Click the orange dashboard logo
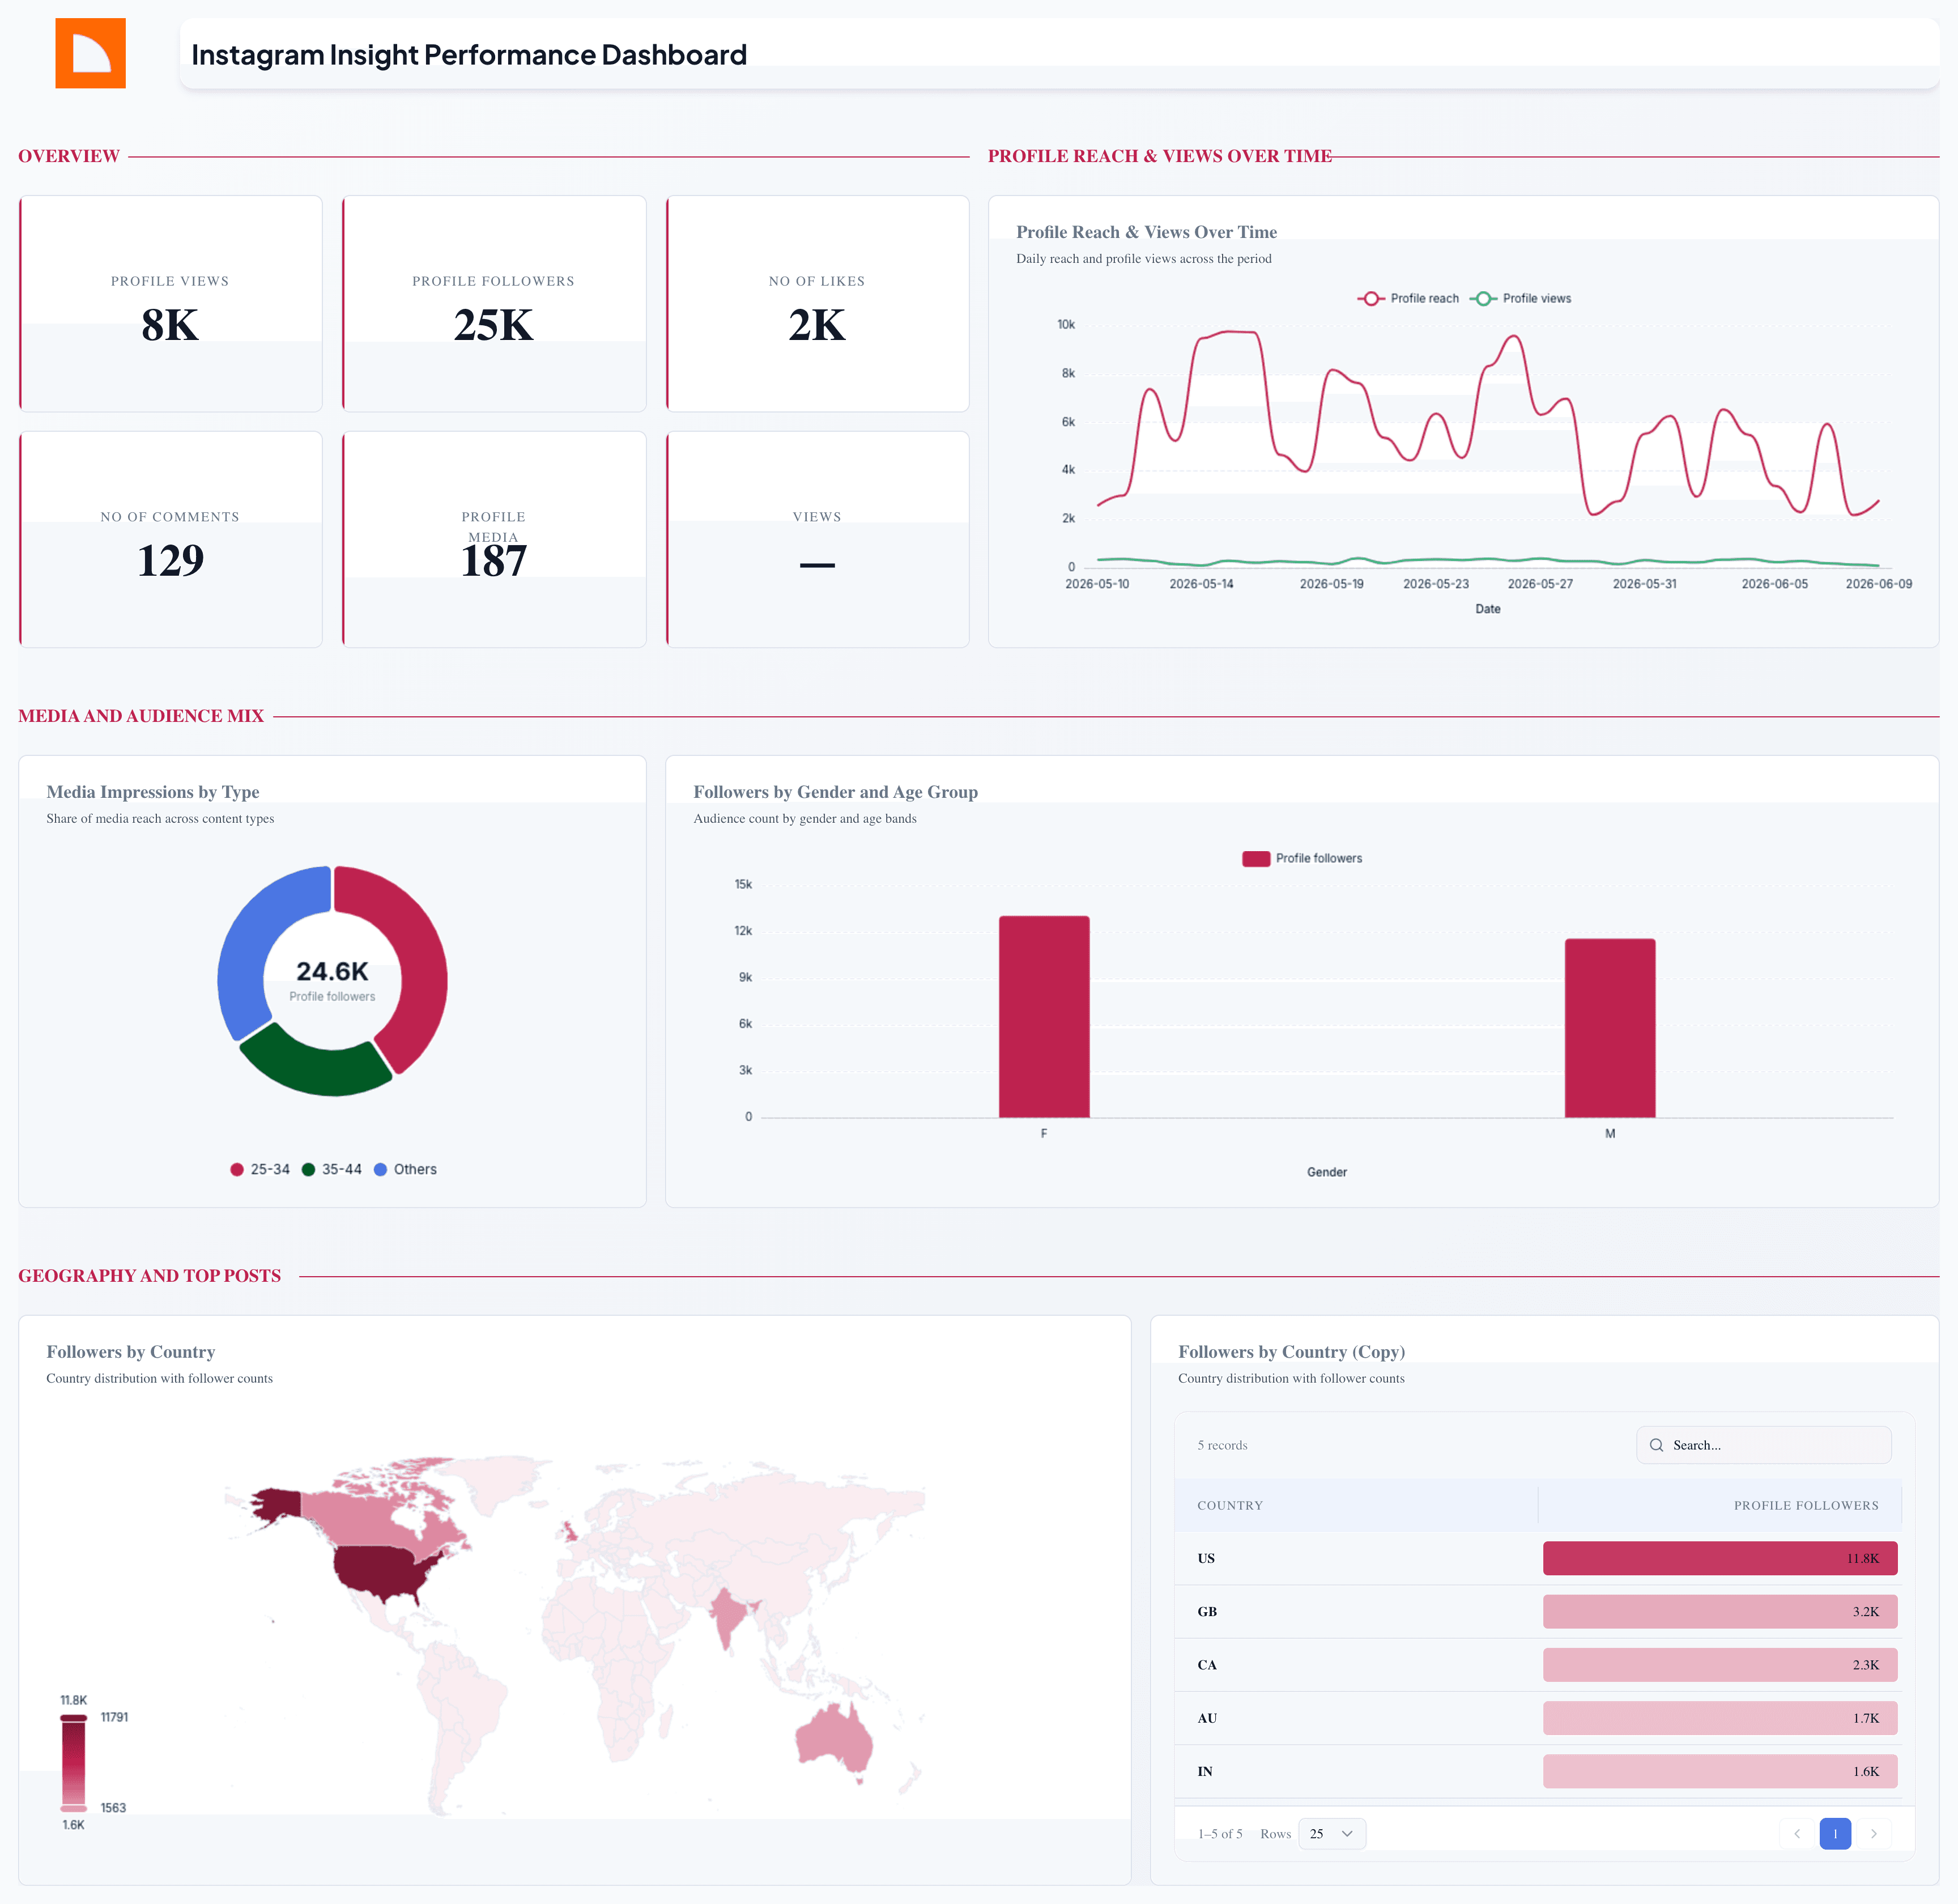The width and height of the screenshot is (1958, 1904). tap(90, 53)
